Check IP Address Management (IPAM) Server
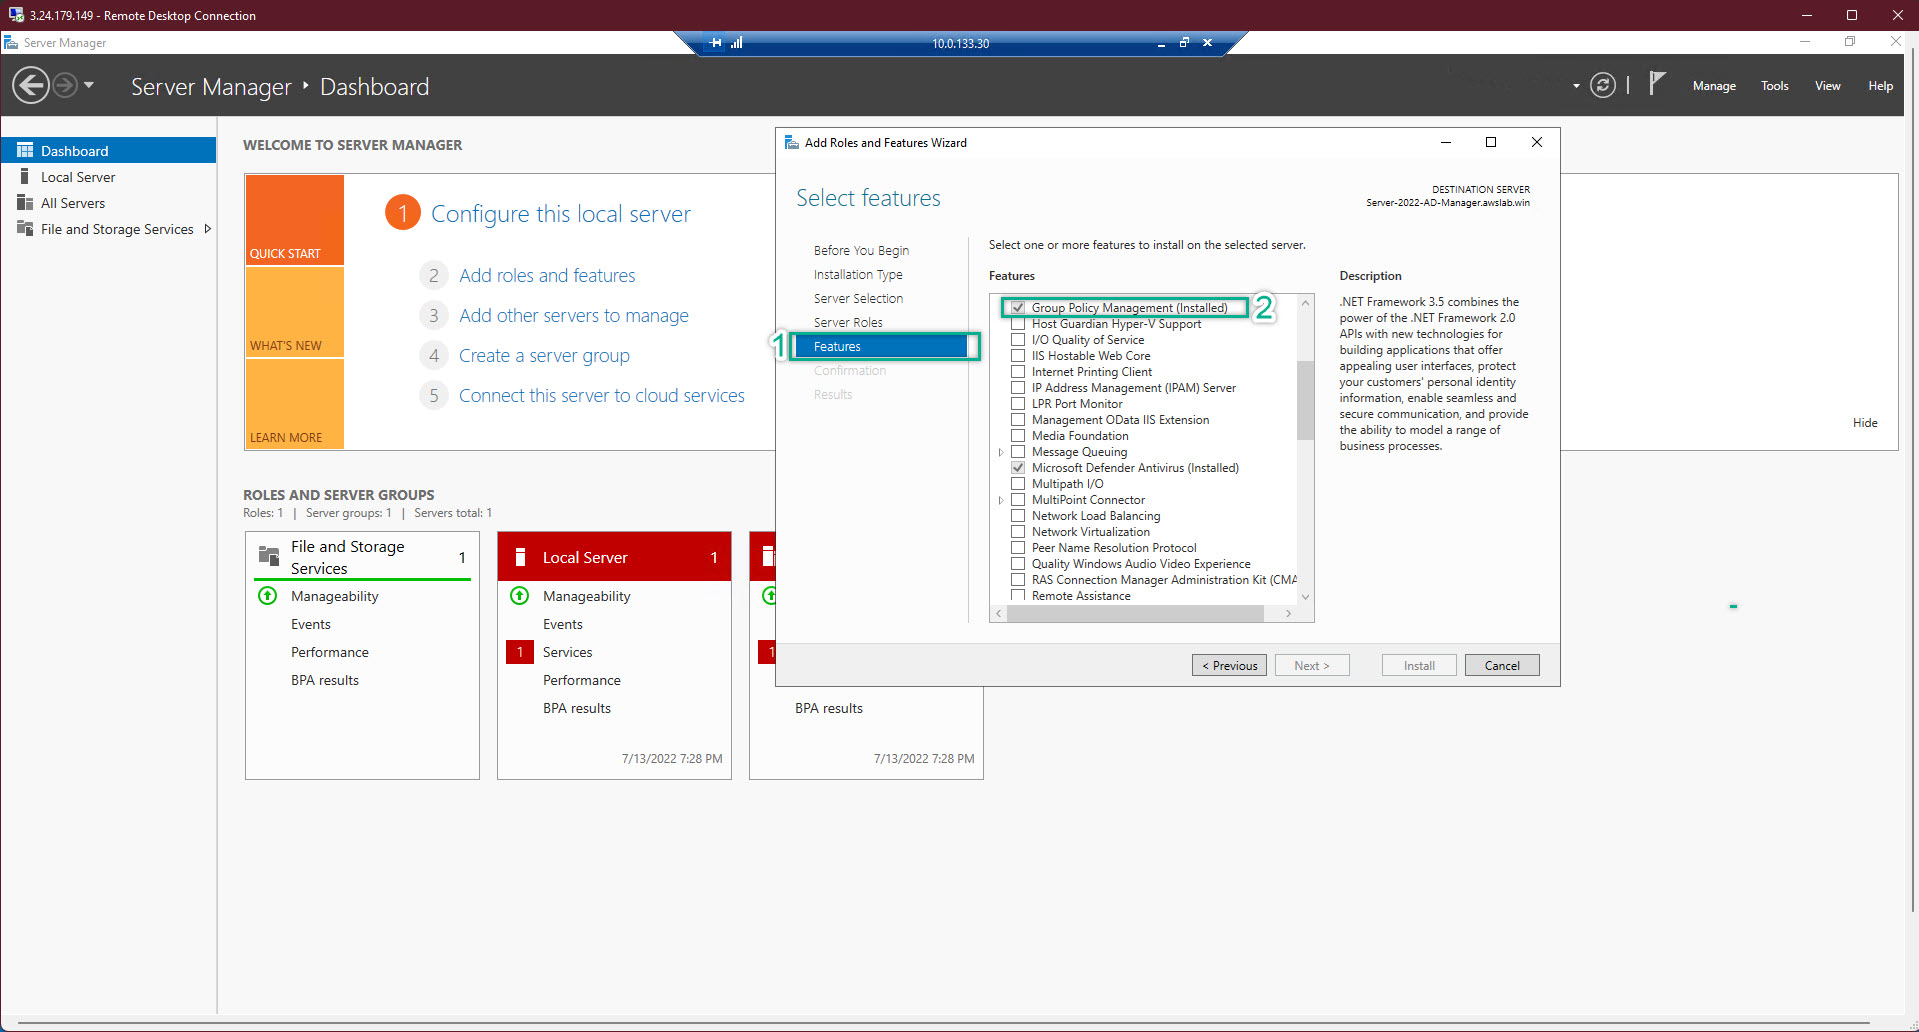The image size is (1919, 1032). point(1018,388)
